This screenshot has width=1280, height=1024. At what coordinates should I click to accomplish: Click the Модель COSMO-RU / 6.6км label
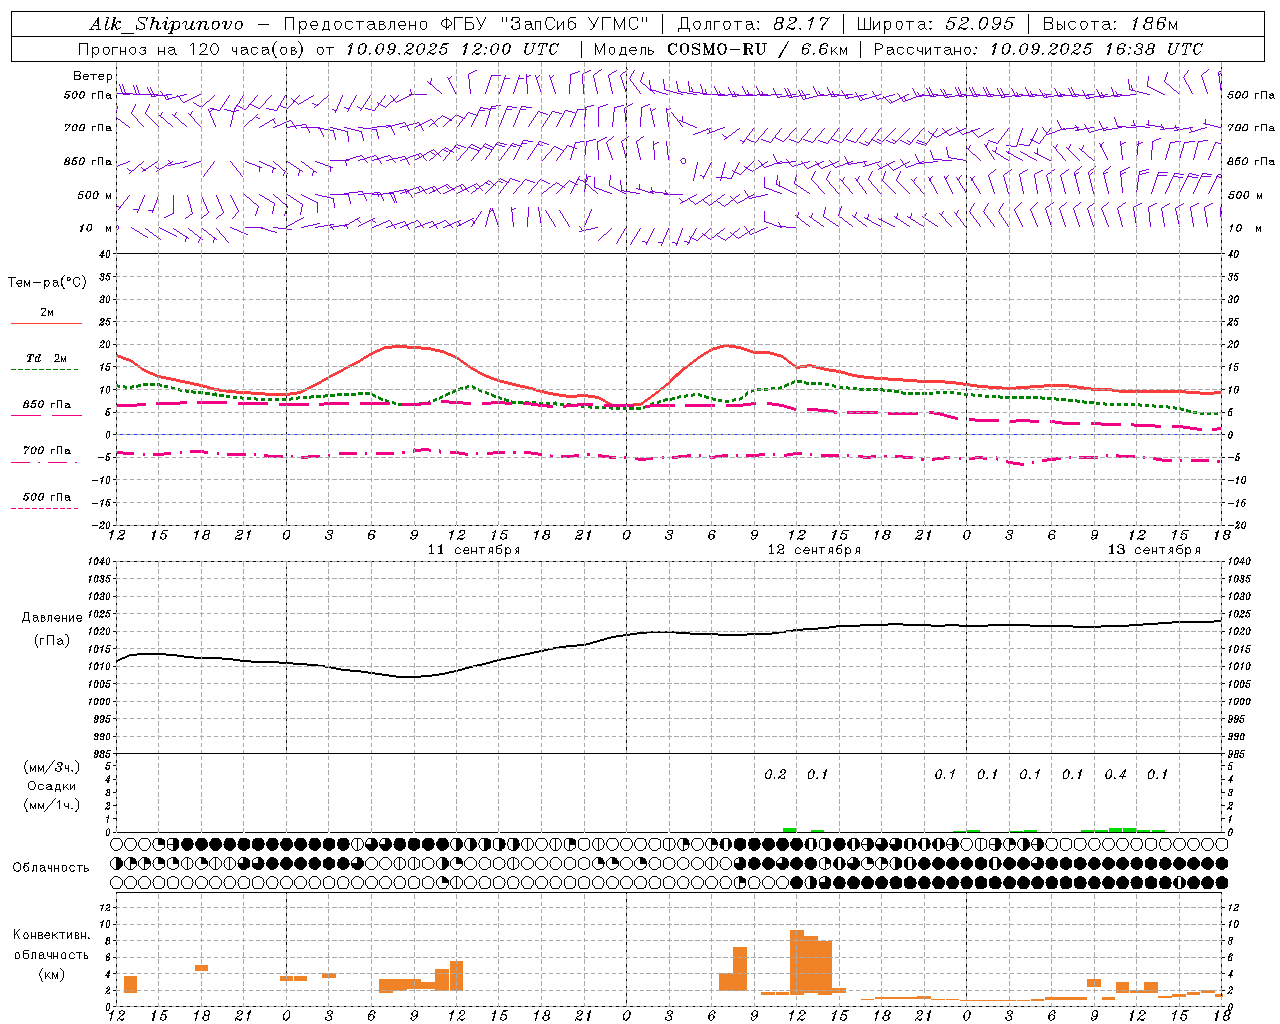[721, 49]
